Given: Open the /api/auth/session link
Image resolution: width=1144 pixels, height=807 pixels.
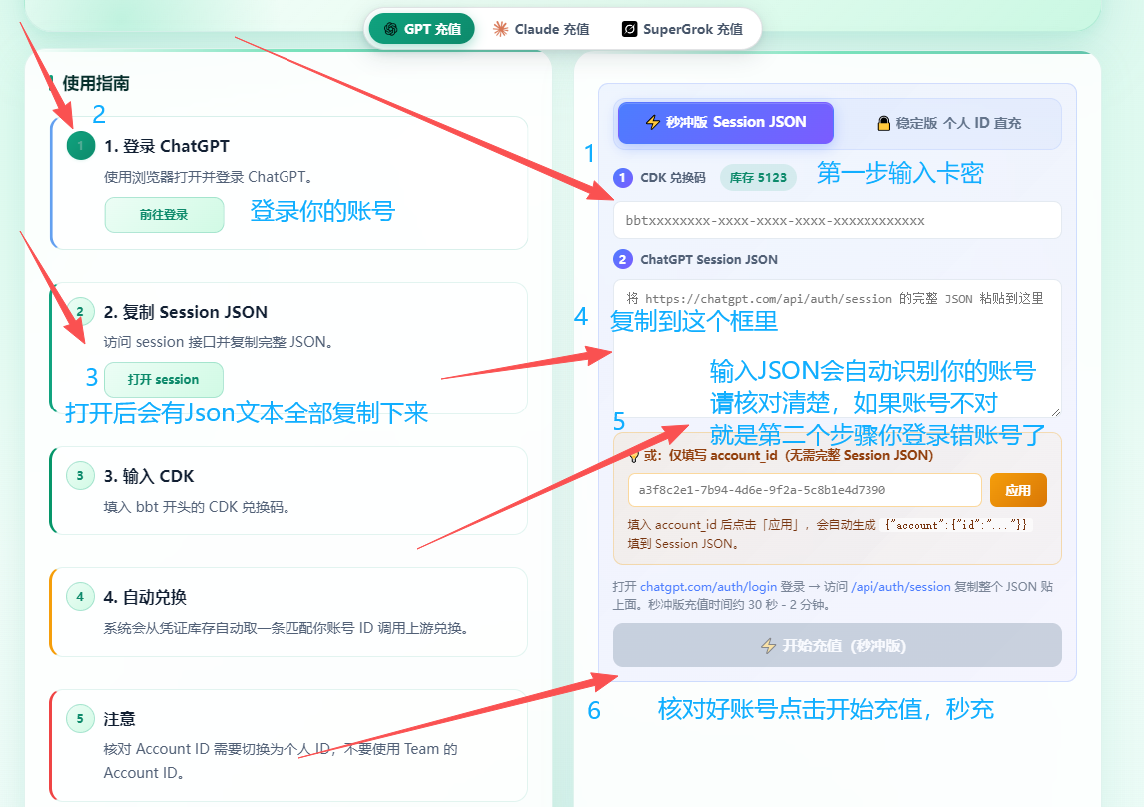Looking at the screenshot, I should point(900,587).
